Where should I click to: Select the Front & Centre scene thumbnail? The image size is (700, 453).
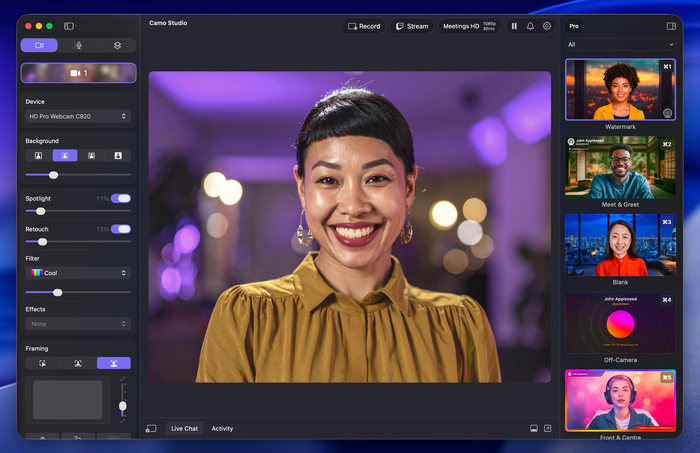click(x=620, y=400)
